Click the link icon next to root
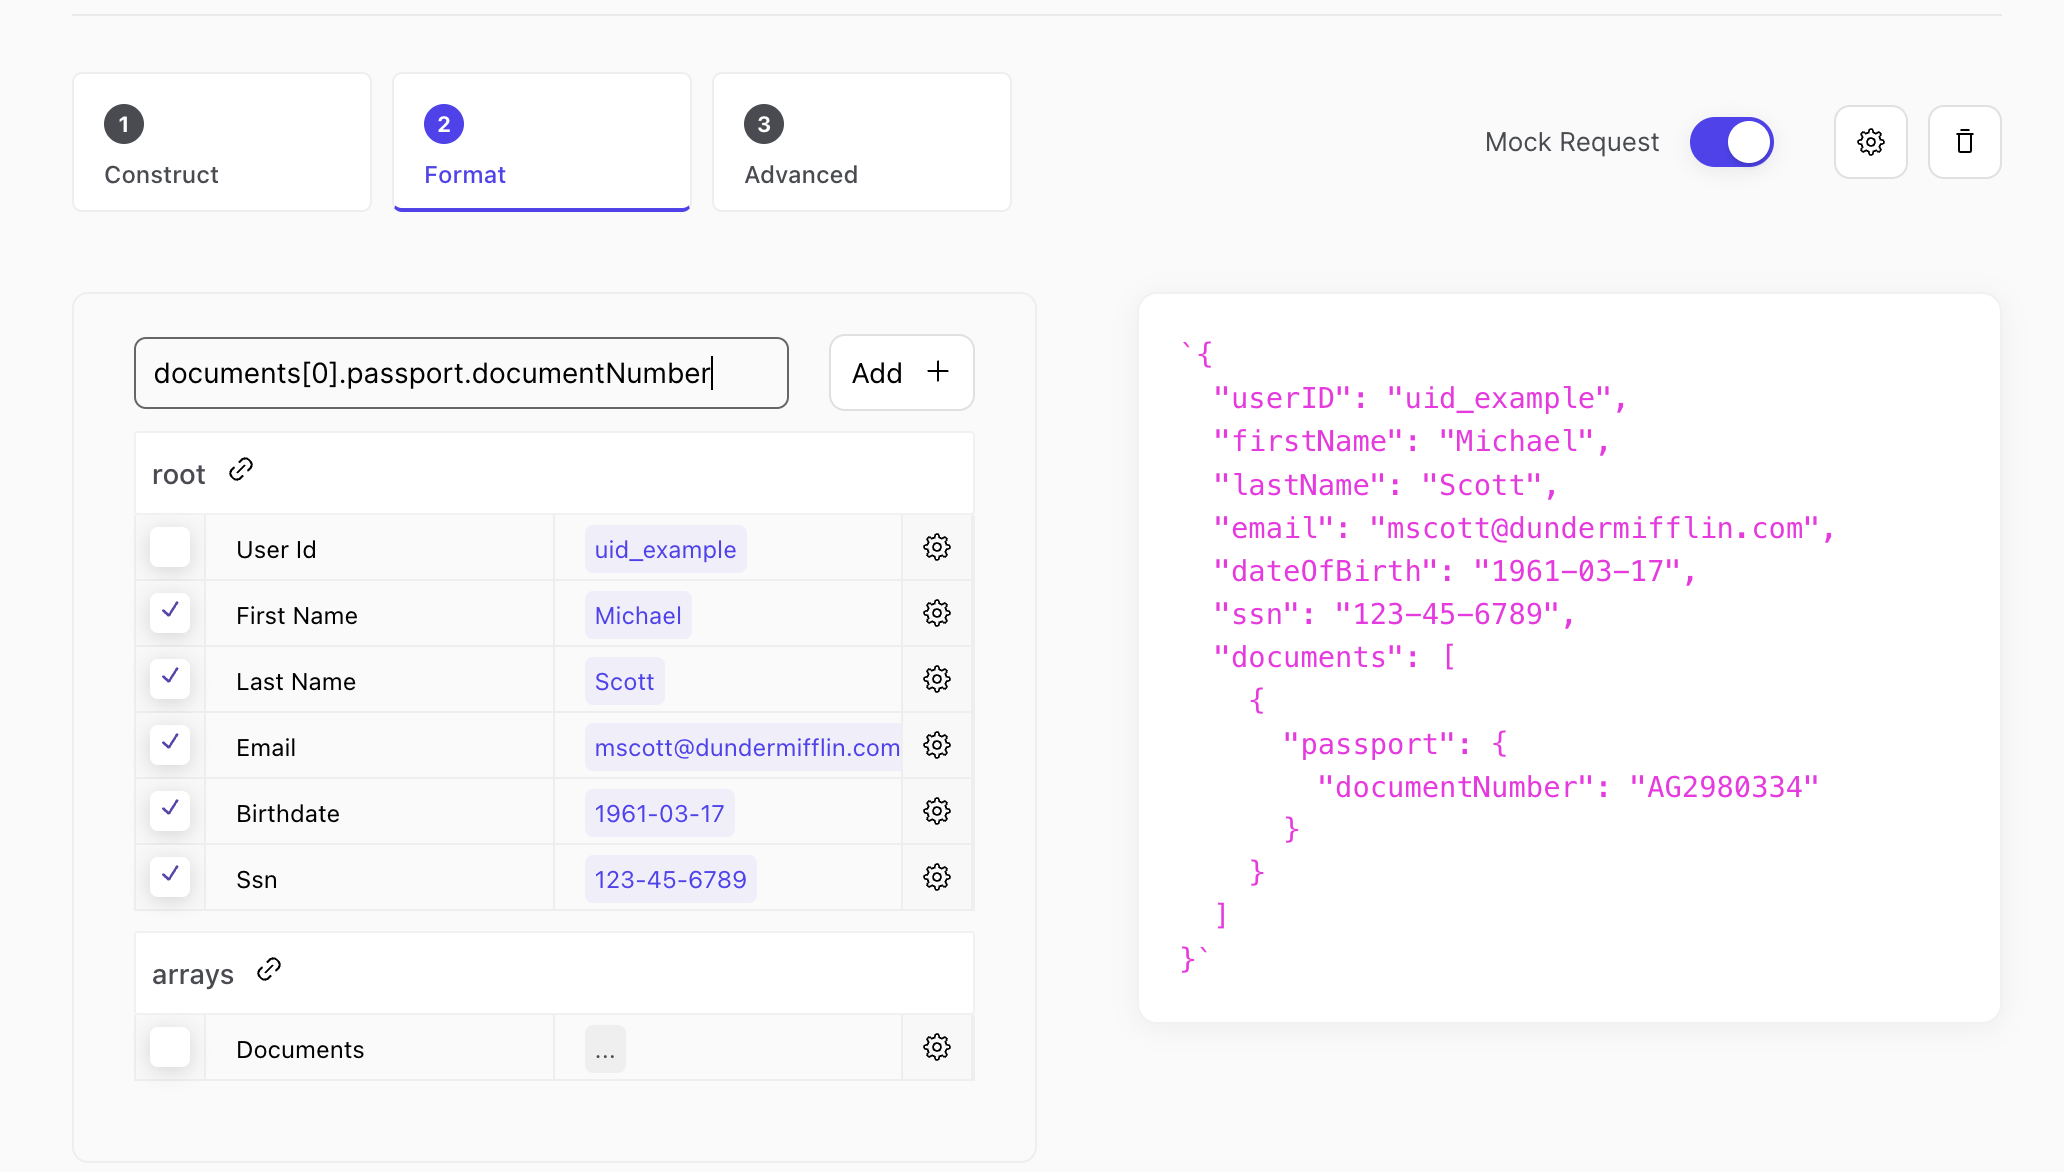The height and width of the screenshot is (1172, 2064). 241,470
